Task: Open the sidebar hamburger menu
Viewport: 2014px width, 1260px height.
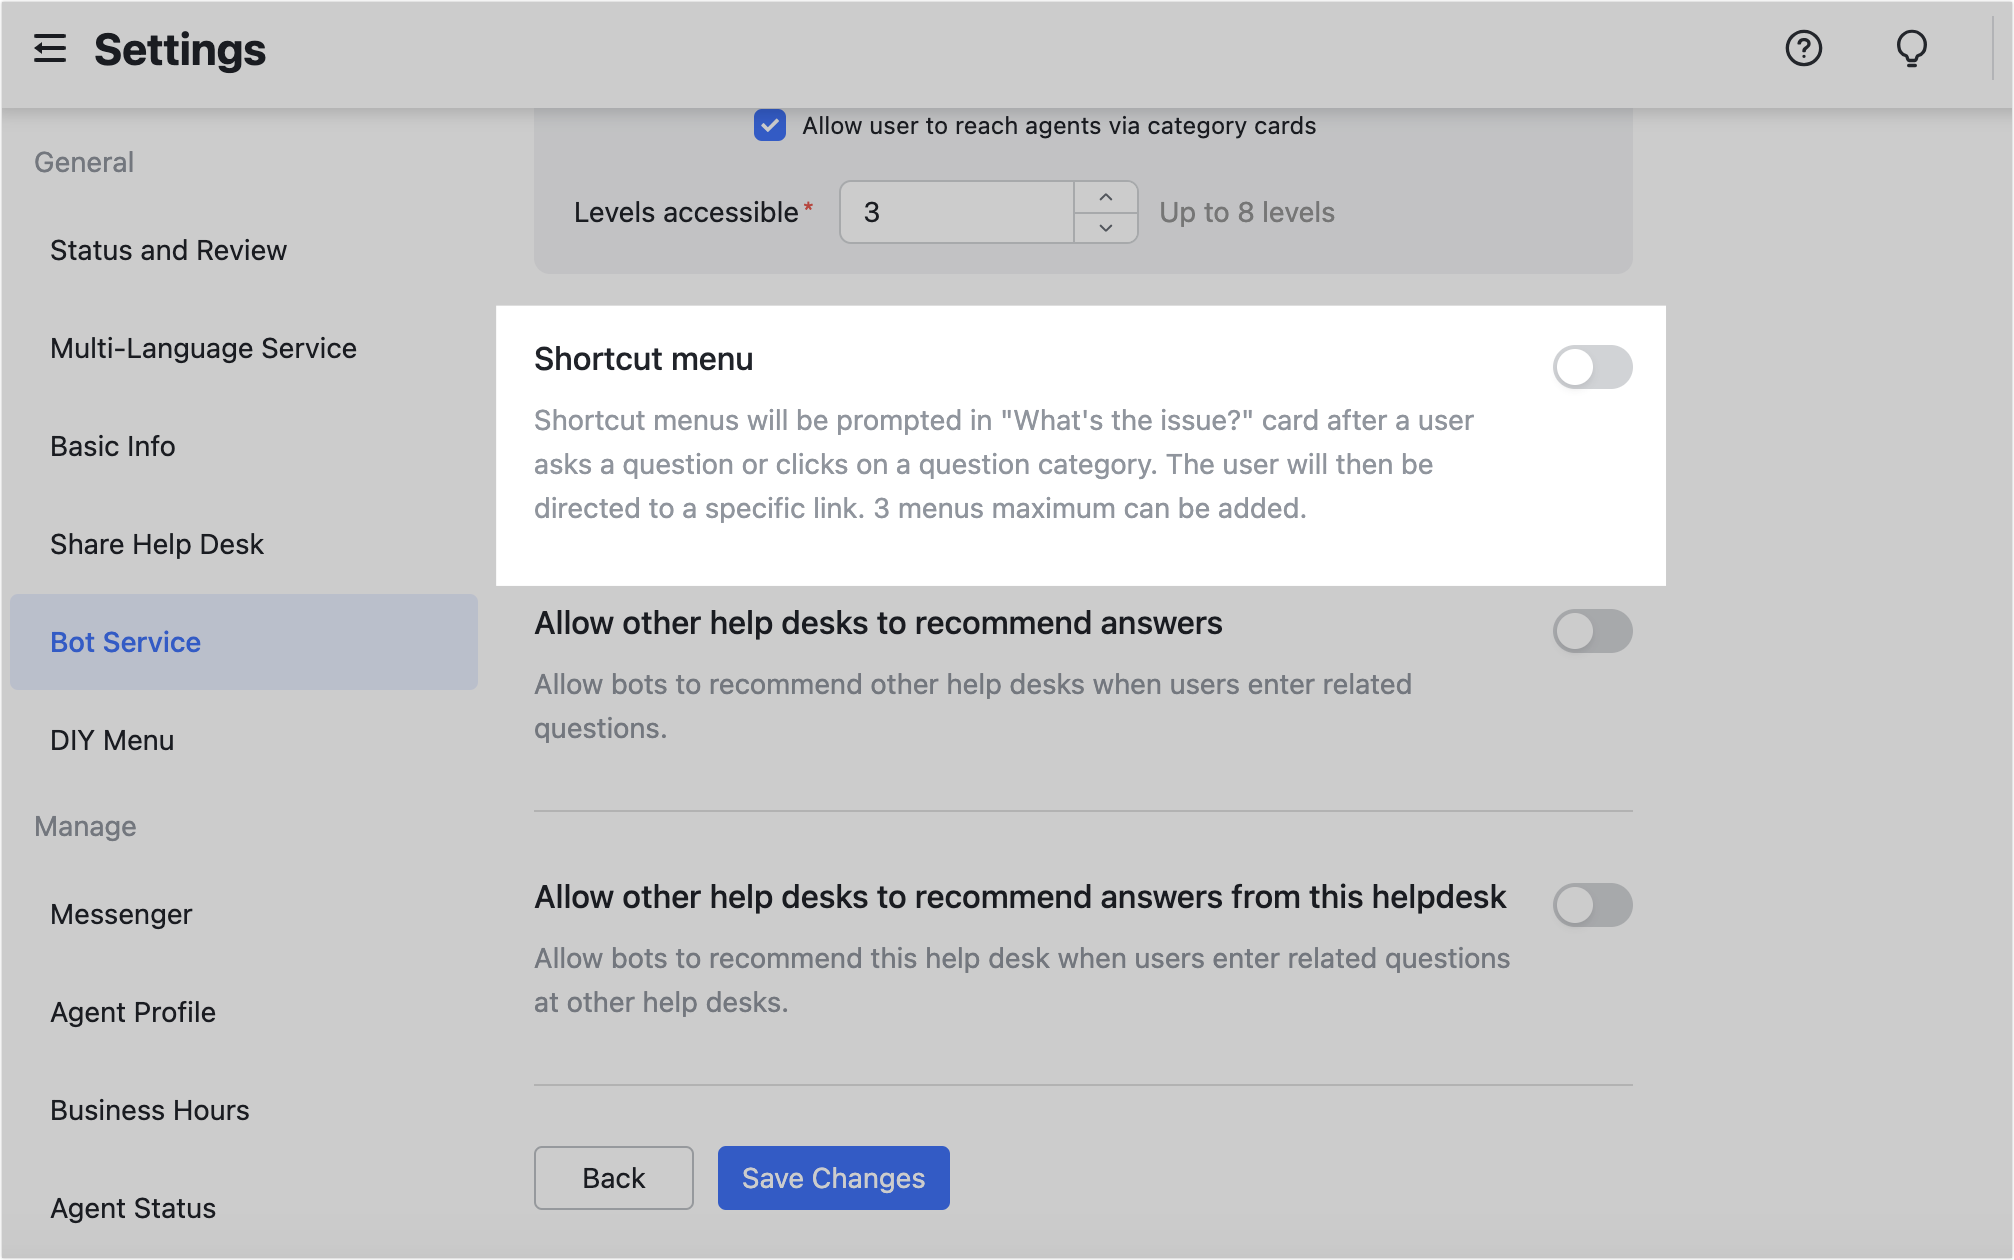Action: pyautogui.click(x=51, y=49)
